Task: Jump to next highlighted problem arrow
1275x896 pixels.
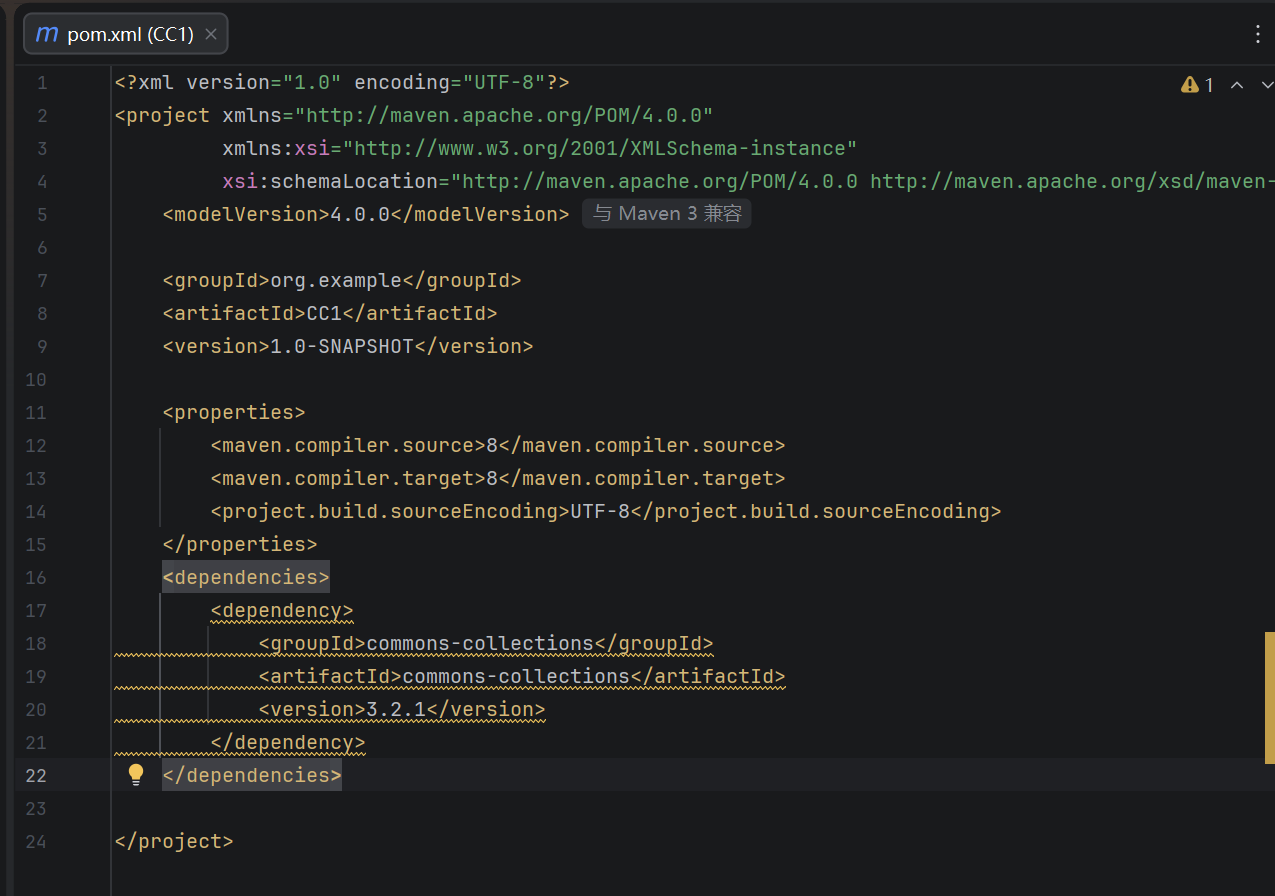Action: click(x=1265, y=85)
